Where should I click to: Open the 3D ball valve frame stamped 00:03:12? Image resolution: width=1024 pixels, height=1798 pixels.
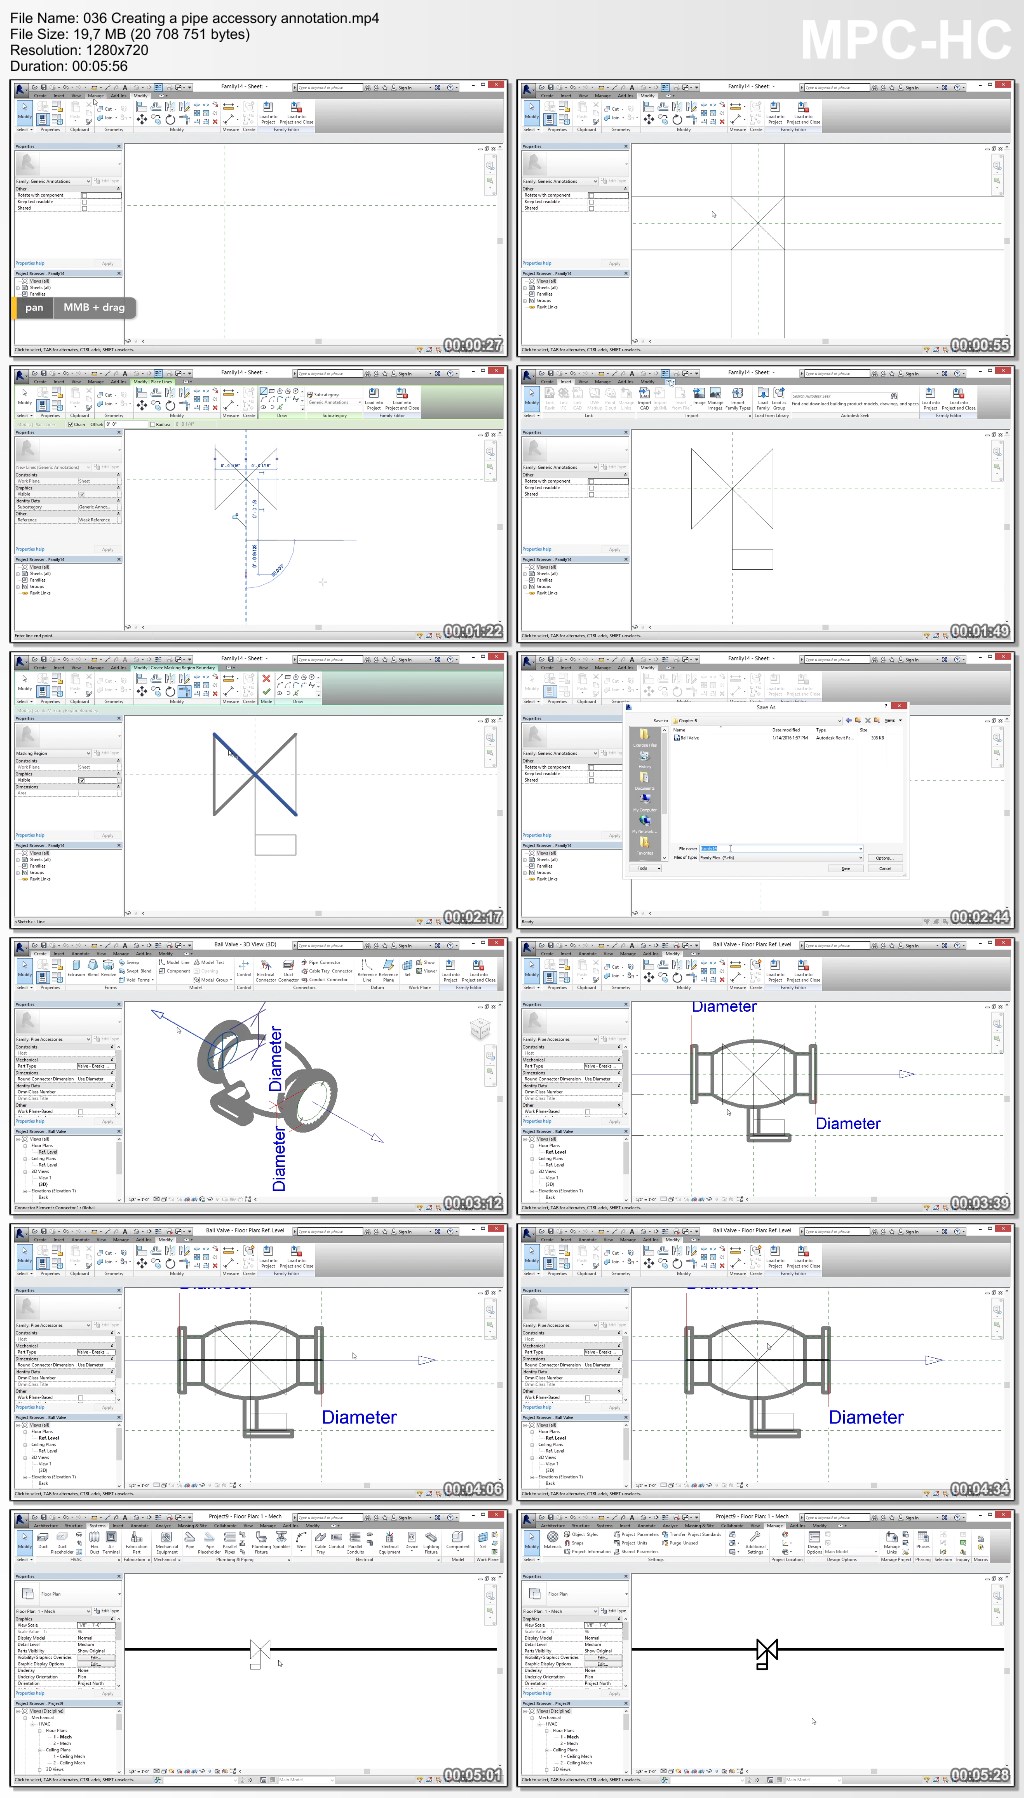click(260, 1076)
